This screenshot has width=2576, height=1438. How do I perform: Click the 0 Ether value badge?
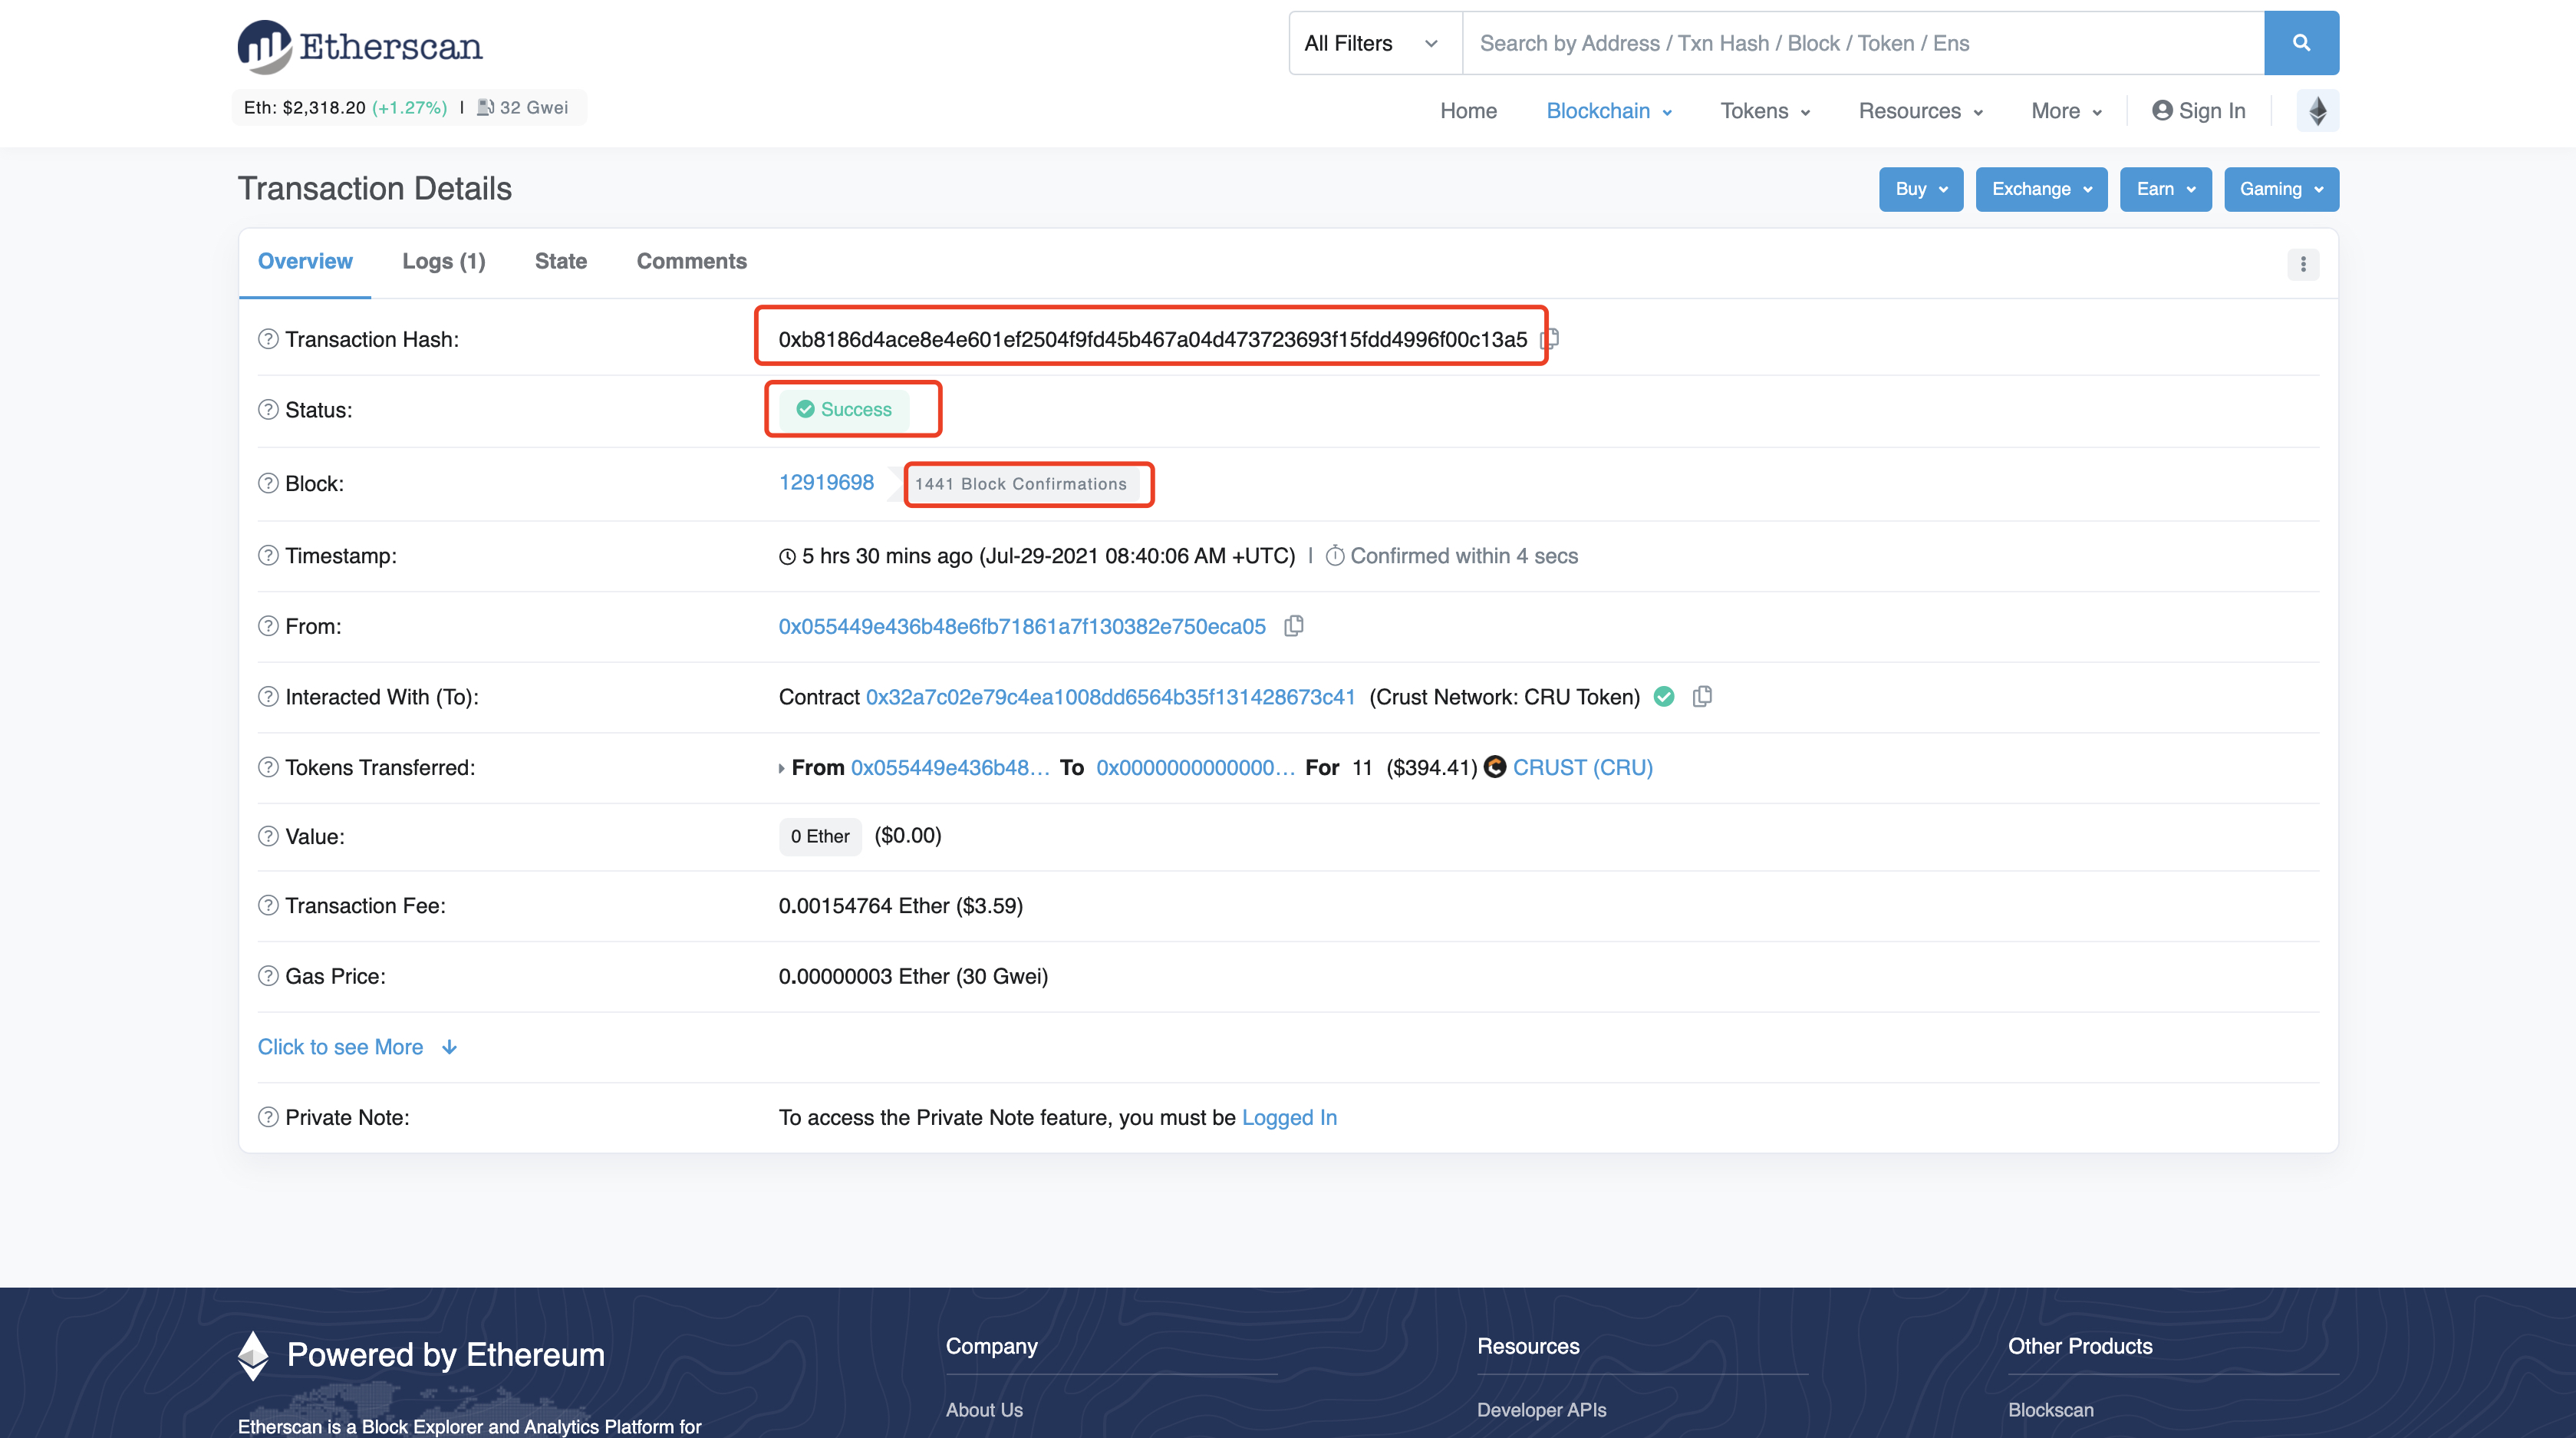(820, 836)
